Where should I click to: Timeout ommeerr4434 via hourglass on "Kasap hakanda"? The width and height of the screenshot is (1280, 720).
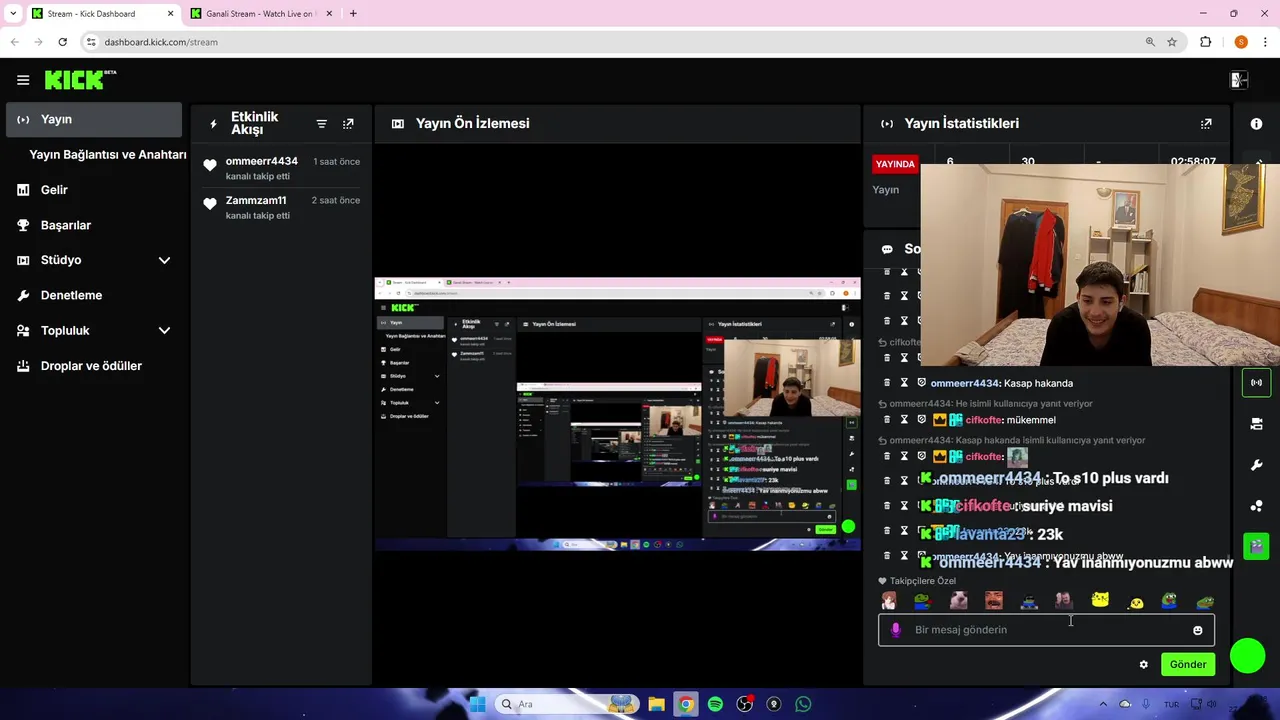click(904, 383)
